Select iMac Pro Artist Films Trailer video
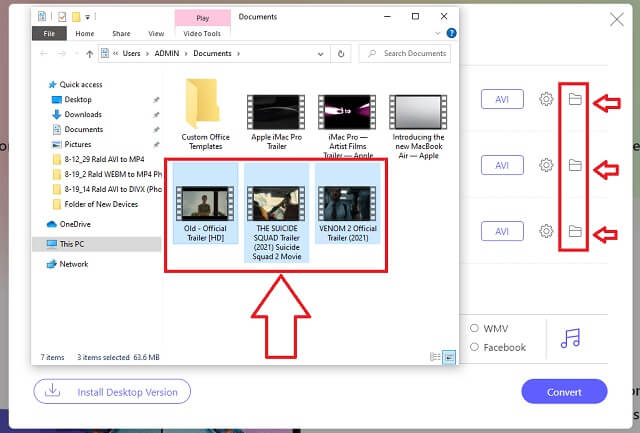The width and height of the screenshot is (640, 433). 347,127
